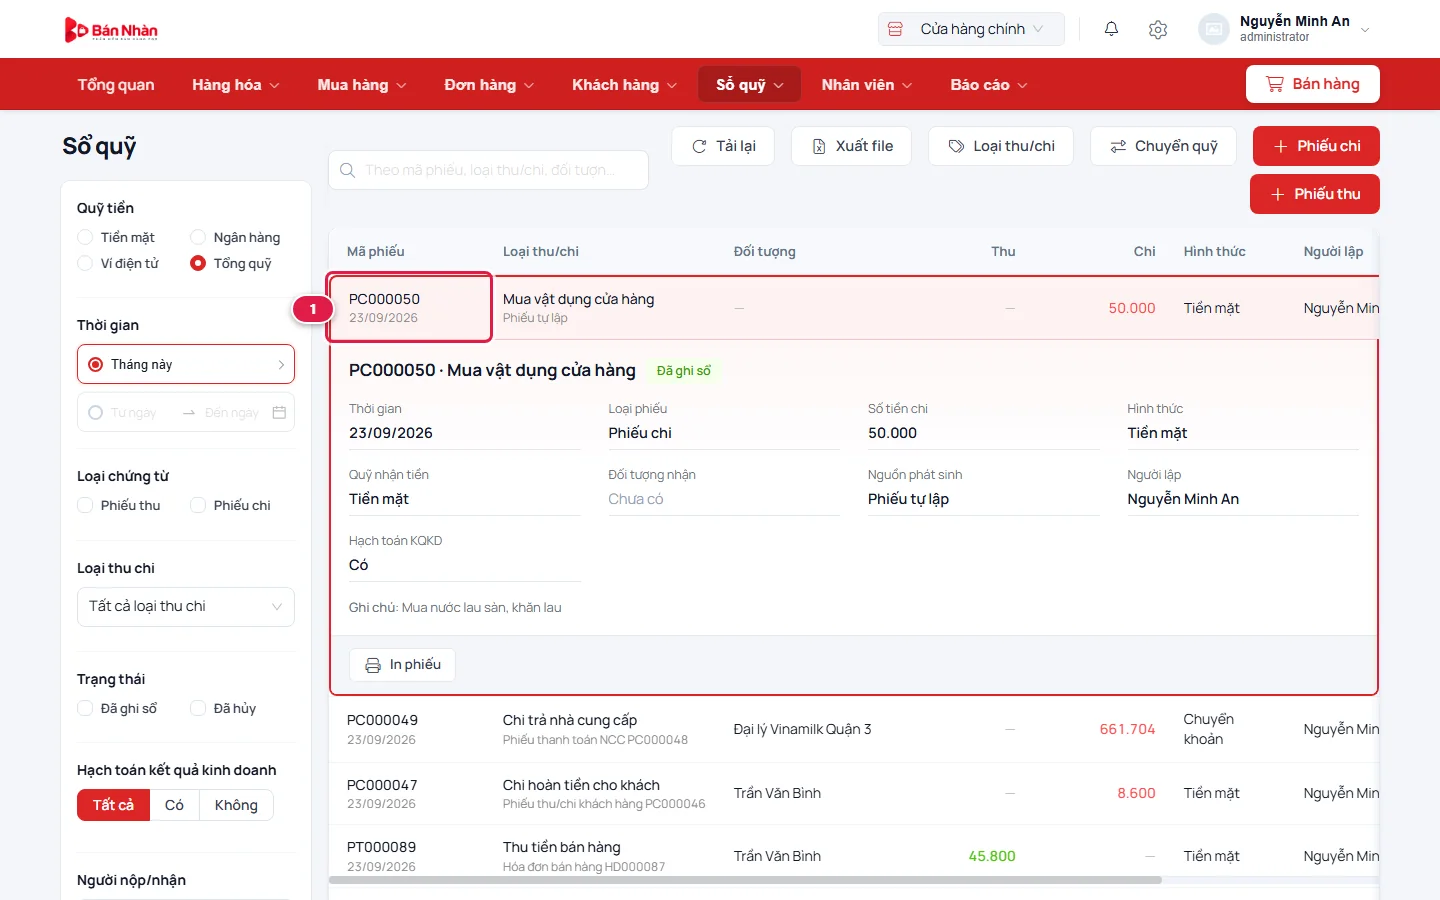Click the search magnifier icon
Image resolution: width=1440 pixels, height=900 pixels.
coord(347,170)
